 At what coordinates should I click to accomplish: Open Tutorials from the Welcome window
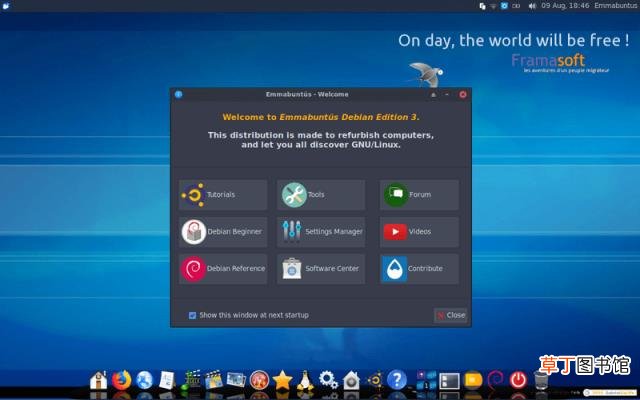point(223,195)
